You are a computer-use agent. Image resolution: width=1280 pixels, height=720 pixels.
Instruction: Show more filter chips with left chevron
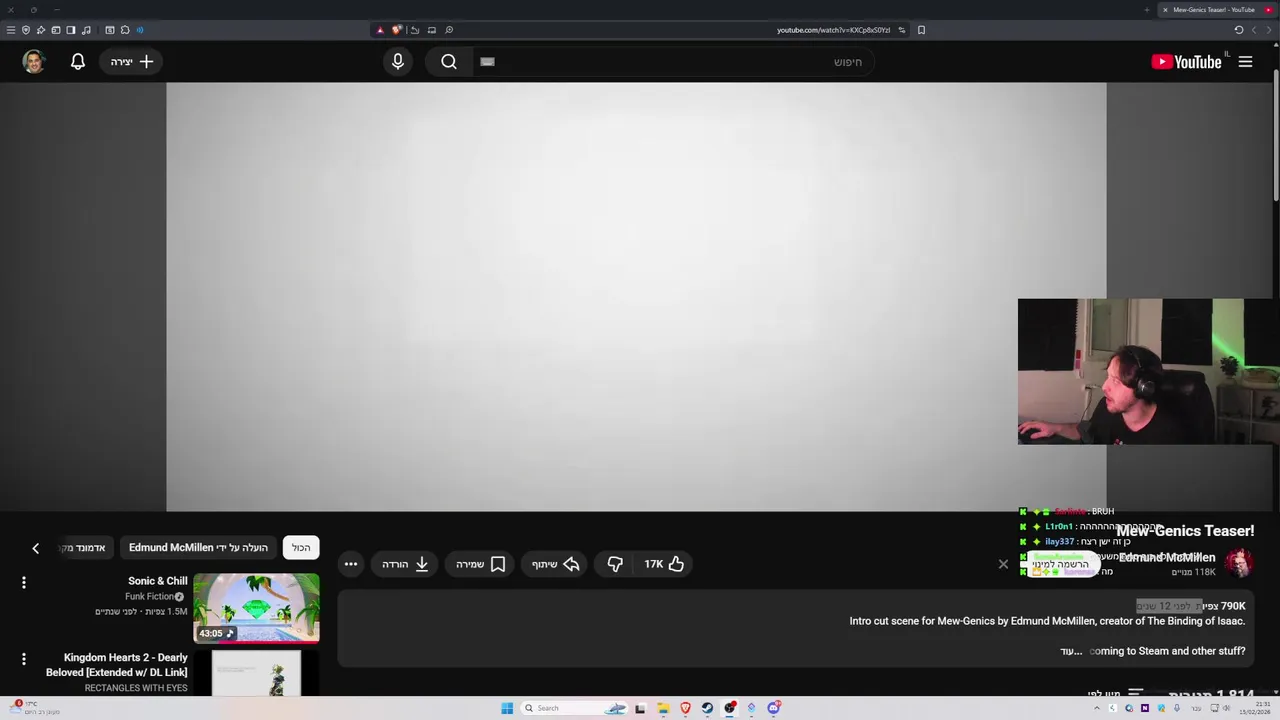(36, 548)
